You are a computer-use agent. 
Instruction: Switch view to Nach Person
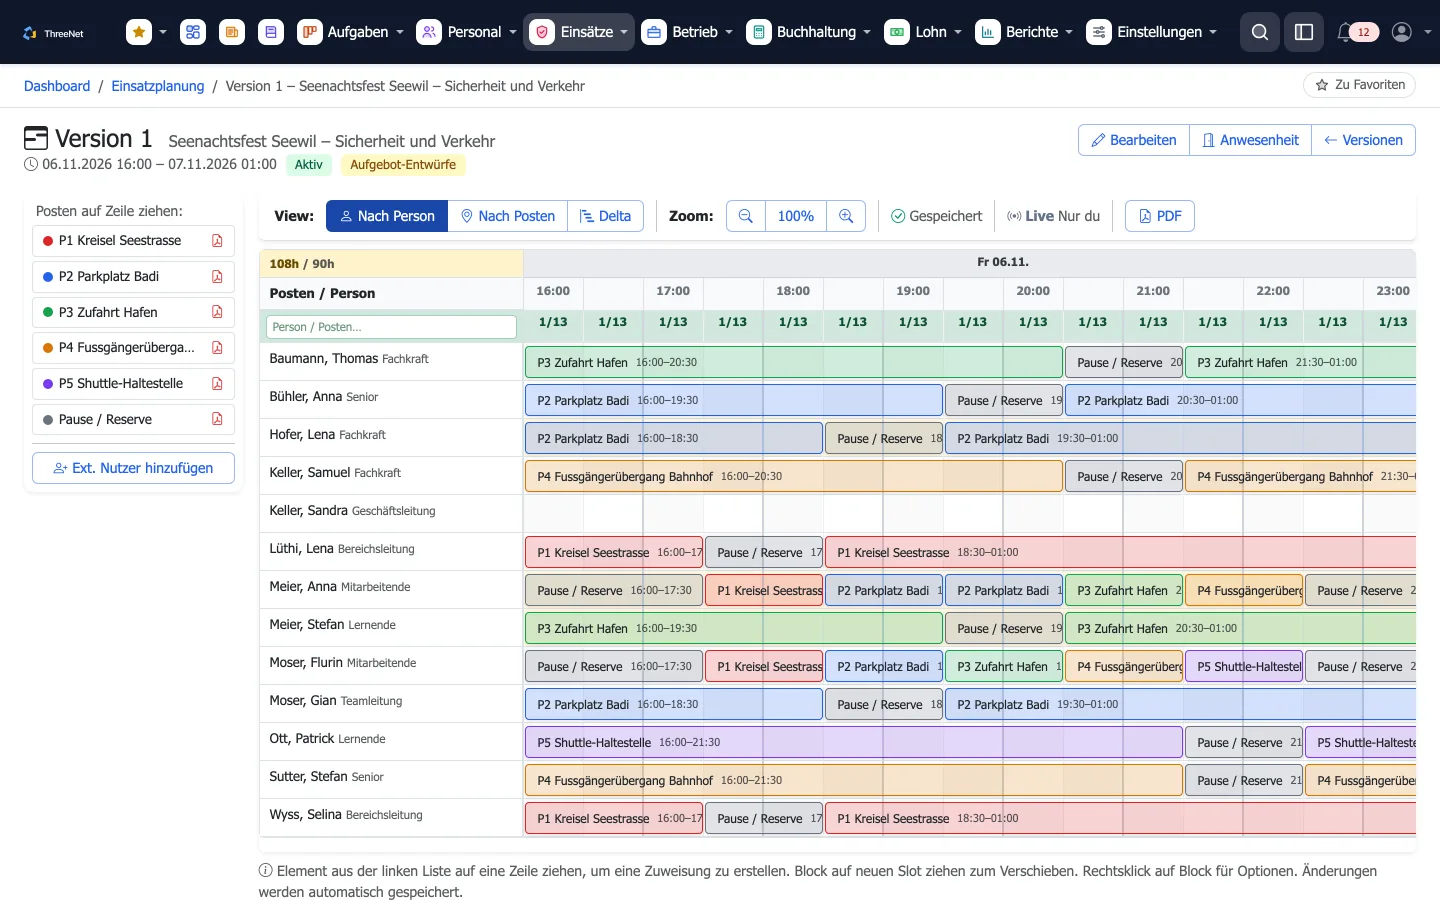[387, 216]
